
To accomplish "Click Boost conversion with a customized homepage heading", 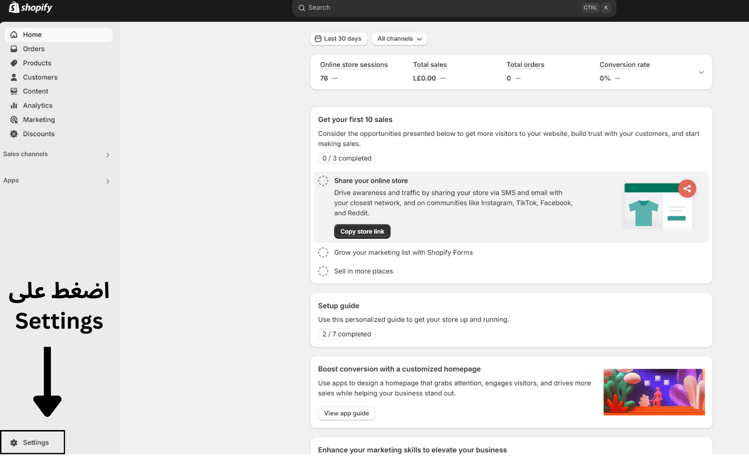I will pos(399,369).
